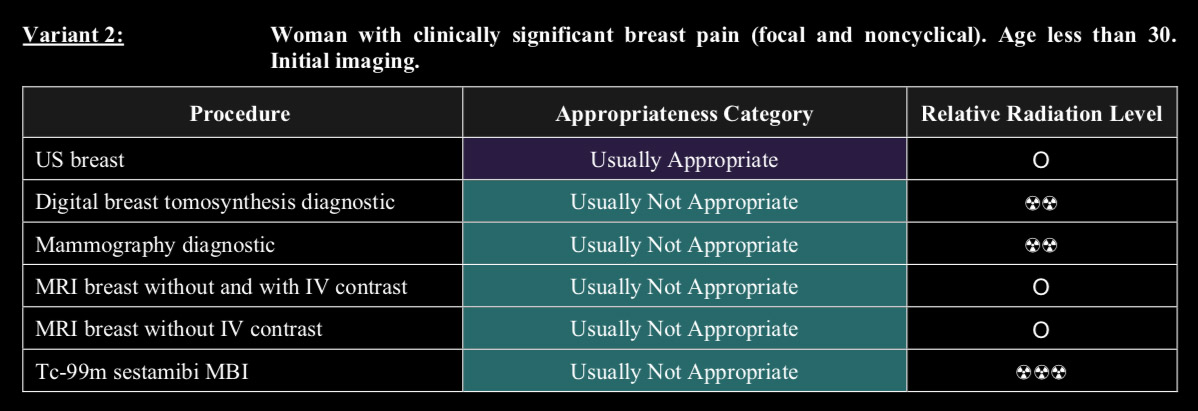Click the tomosynthesis row's two radiation symbols
Screen dimensions: 1198x411
click(1041, 203)
